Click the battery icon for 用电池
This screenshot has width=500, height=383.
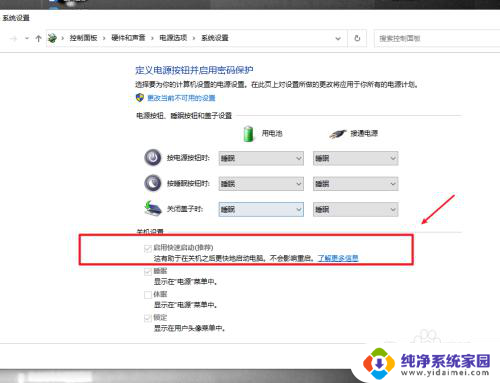tap(248, 134)
